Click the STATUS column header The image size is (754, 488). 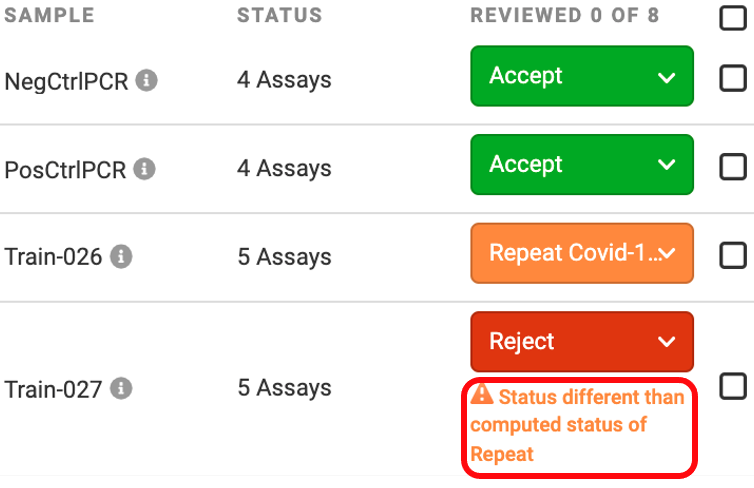279,15
